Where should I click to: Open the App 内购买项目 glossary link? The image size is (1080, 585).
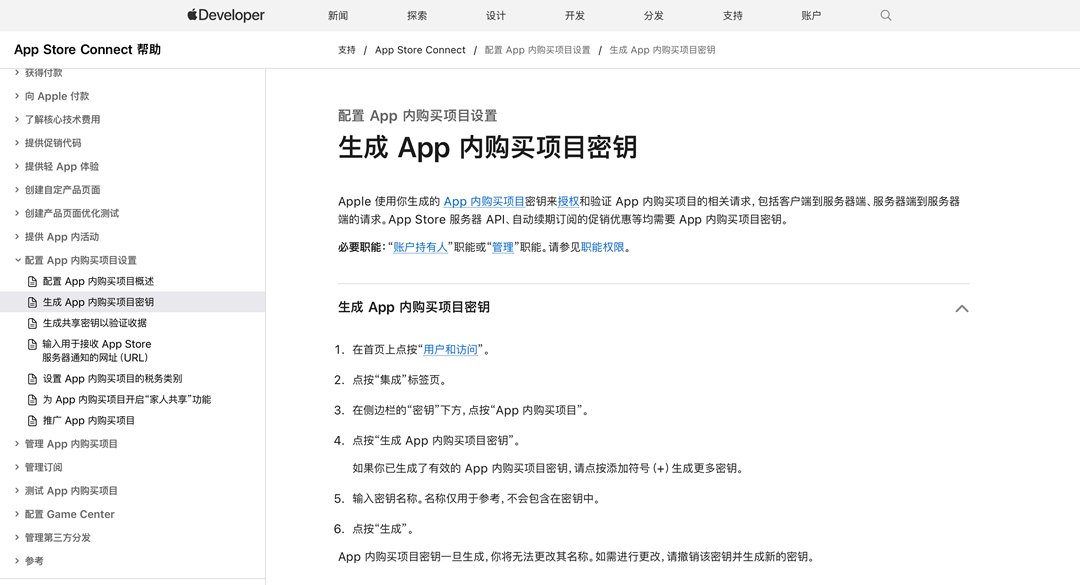pos(484,201)
